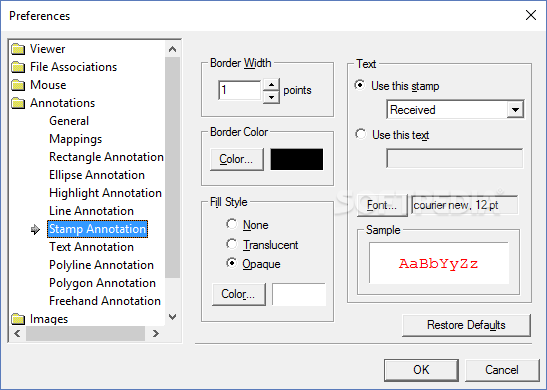Click the Use this text input field
The height and width of the screenshot is (390, 547).
pyautogui.click(x=455, y=158)
